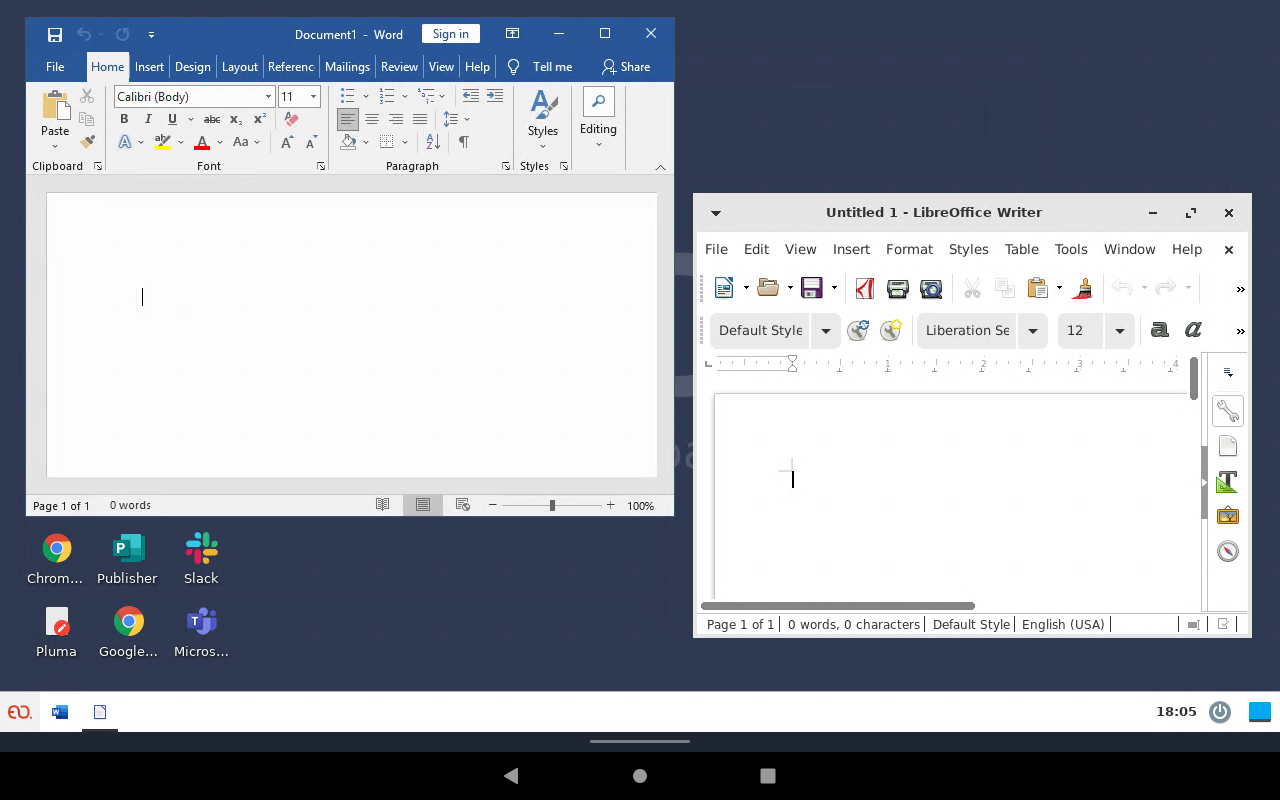Turn on center alignment in Word
The image size is (1280, 800).
pos(372,119)
